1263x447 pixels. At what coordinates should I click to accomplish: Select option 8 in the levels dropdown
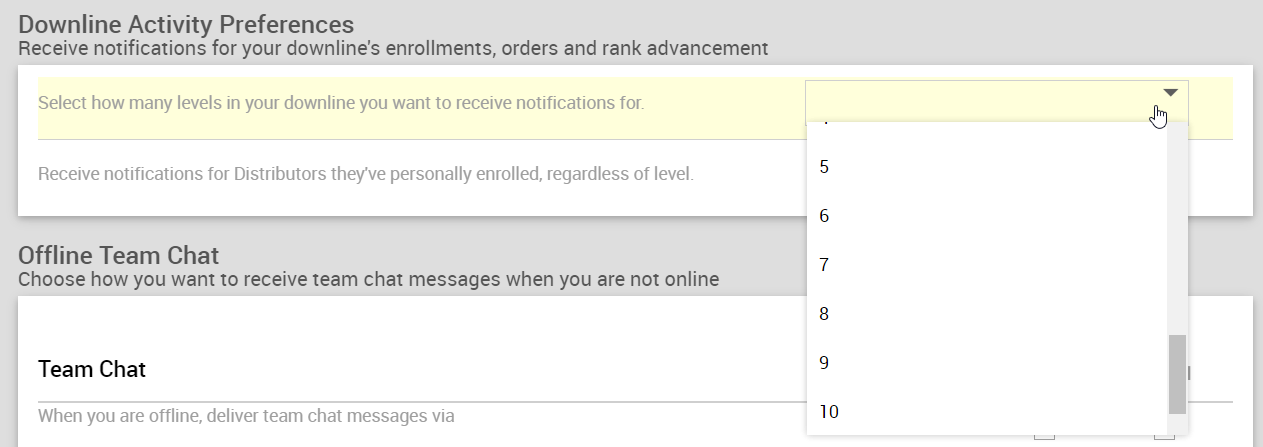pos(824,314)
